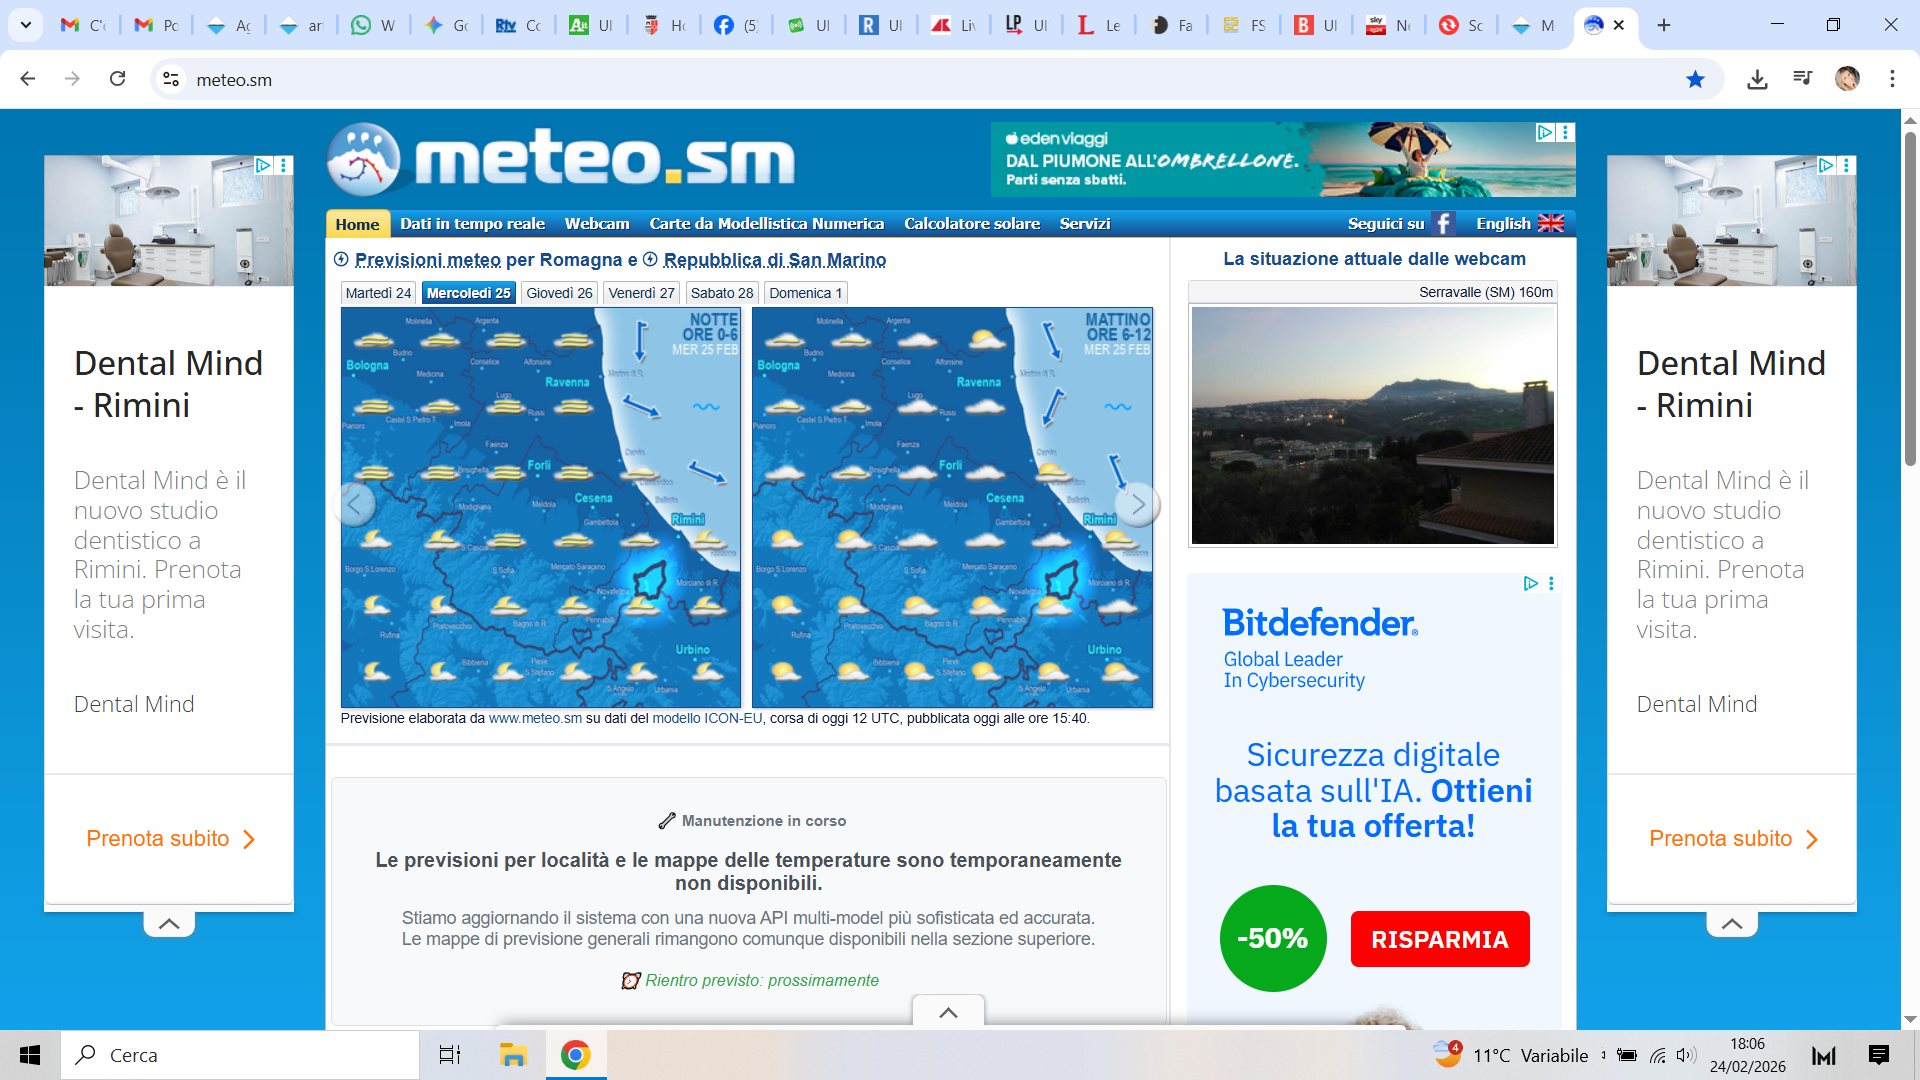Screen dimensions: 1920x1080
Task: Expand the bottom center chevron panel
Action: coord(948,1013)
